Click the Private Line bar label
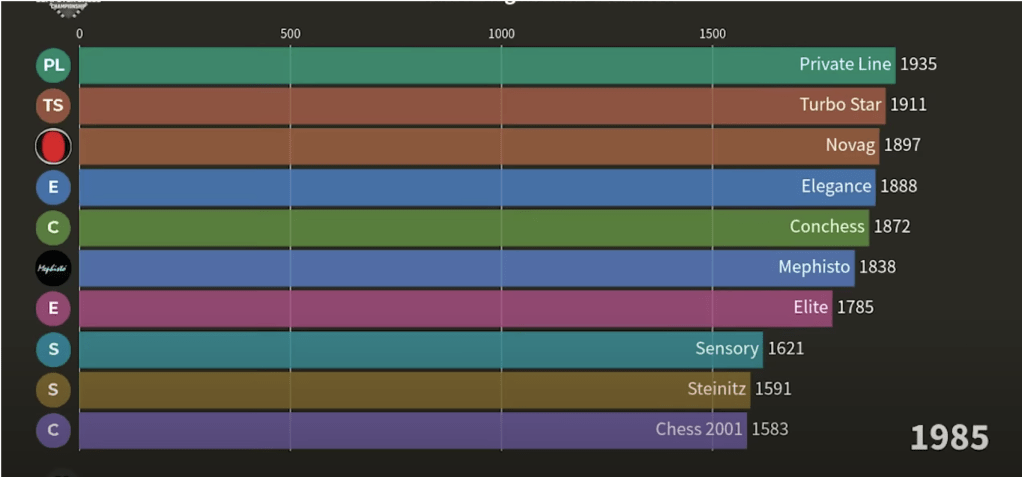 844,64
